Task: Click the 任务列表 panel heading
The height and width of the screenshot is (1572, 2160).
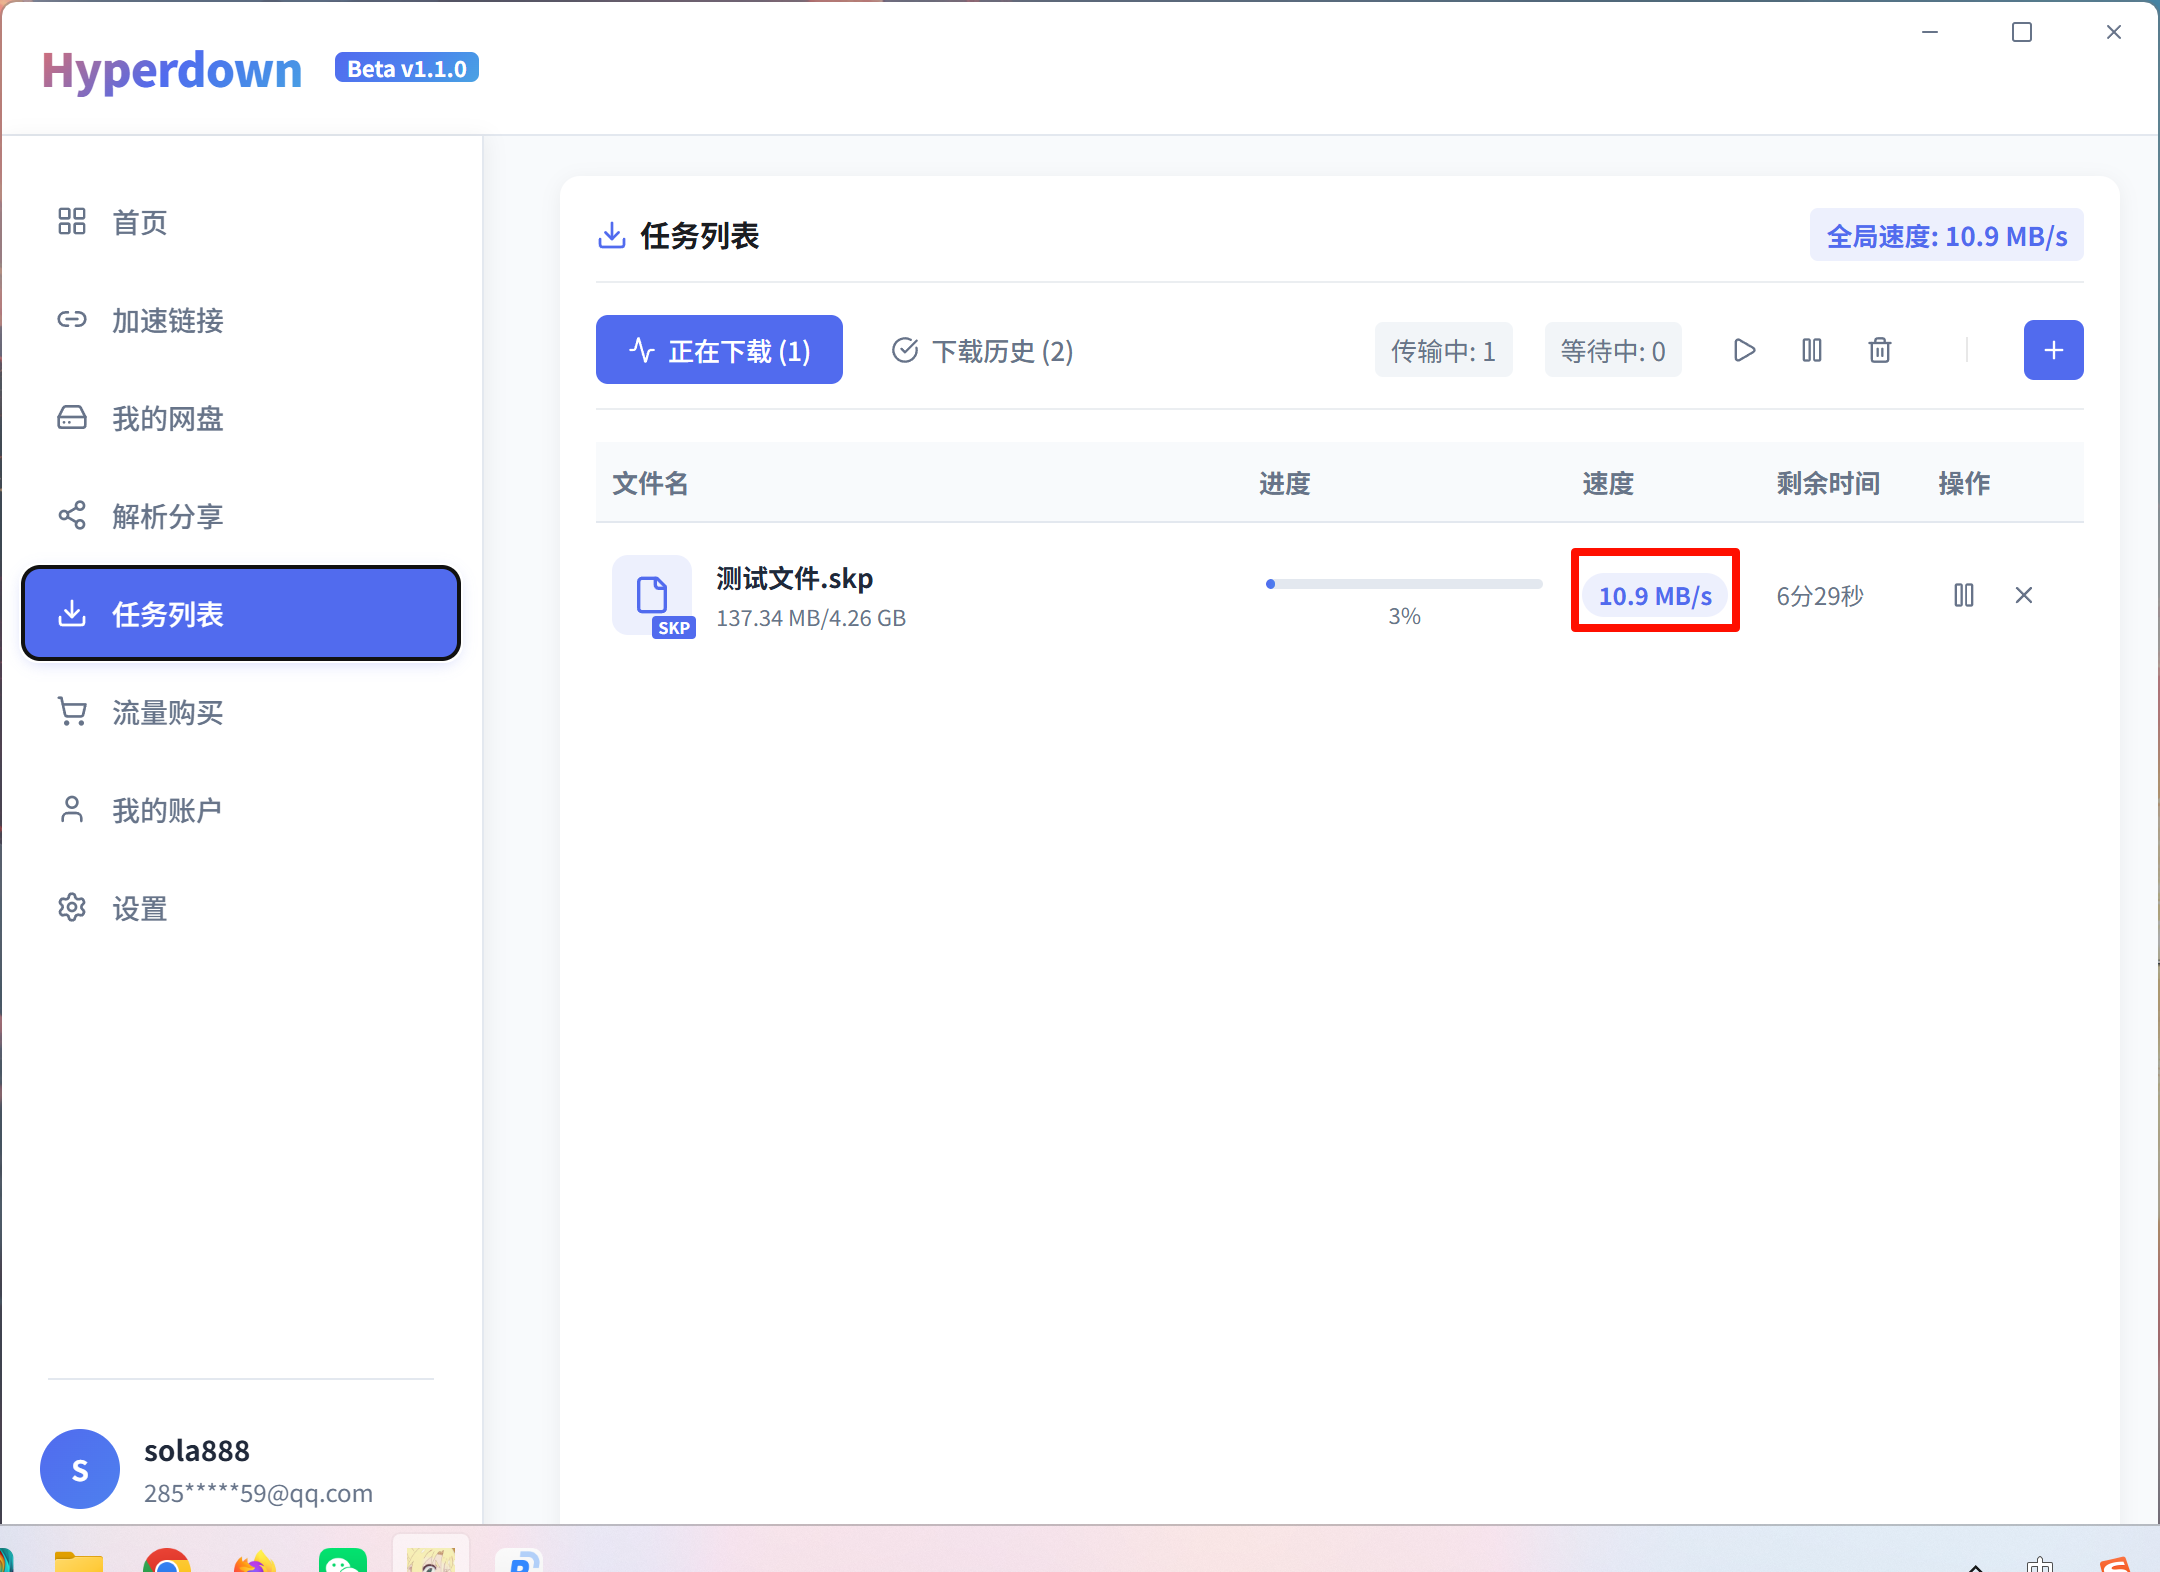Action: pos(699,236)
